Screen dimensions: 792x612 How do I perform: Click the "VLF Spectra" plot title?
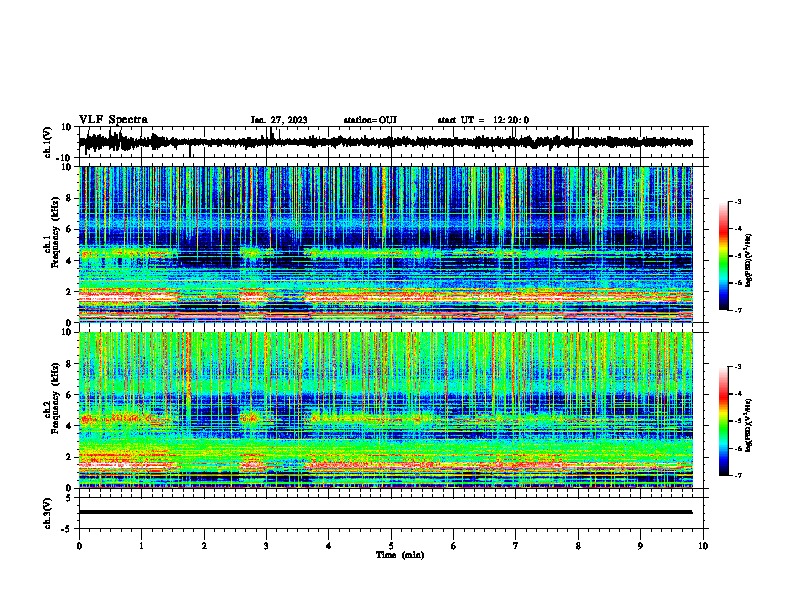[x=113, y=120]
